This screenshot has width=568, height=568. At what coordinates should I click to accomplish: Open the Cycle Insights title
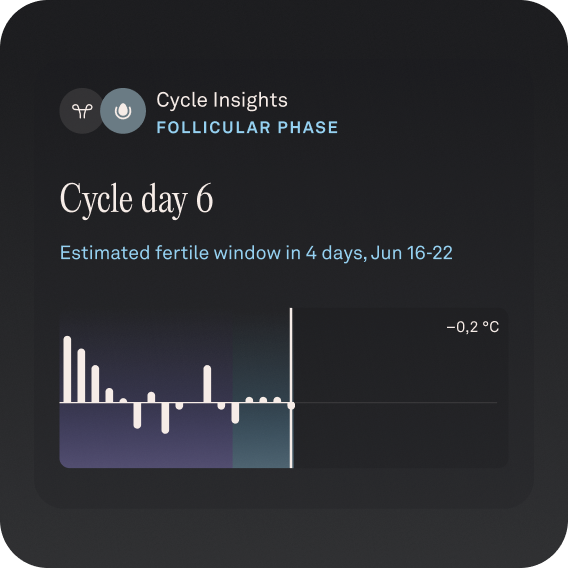[222, 100]
